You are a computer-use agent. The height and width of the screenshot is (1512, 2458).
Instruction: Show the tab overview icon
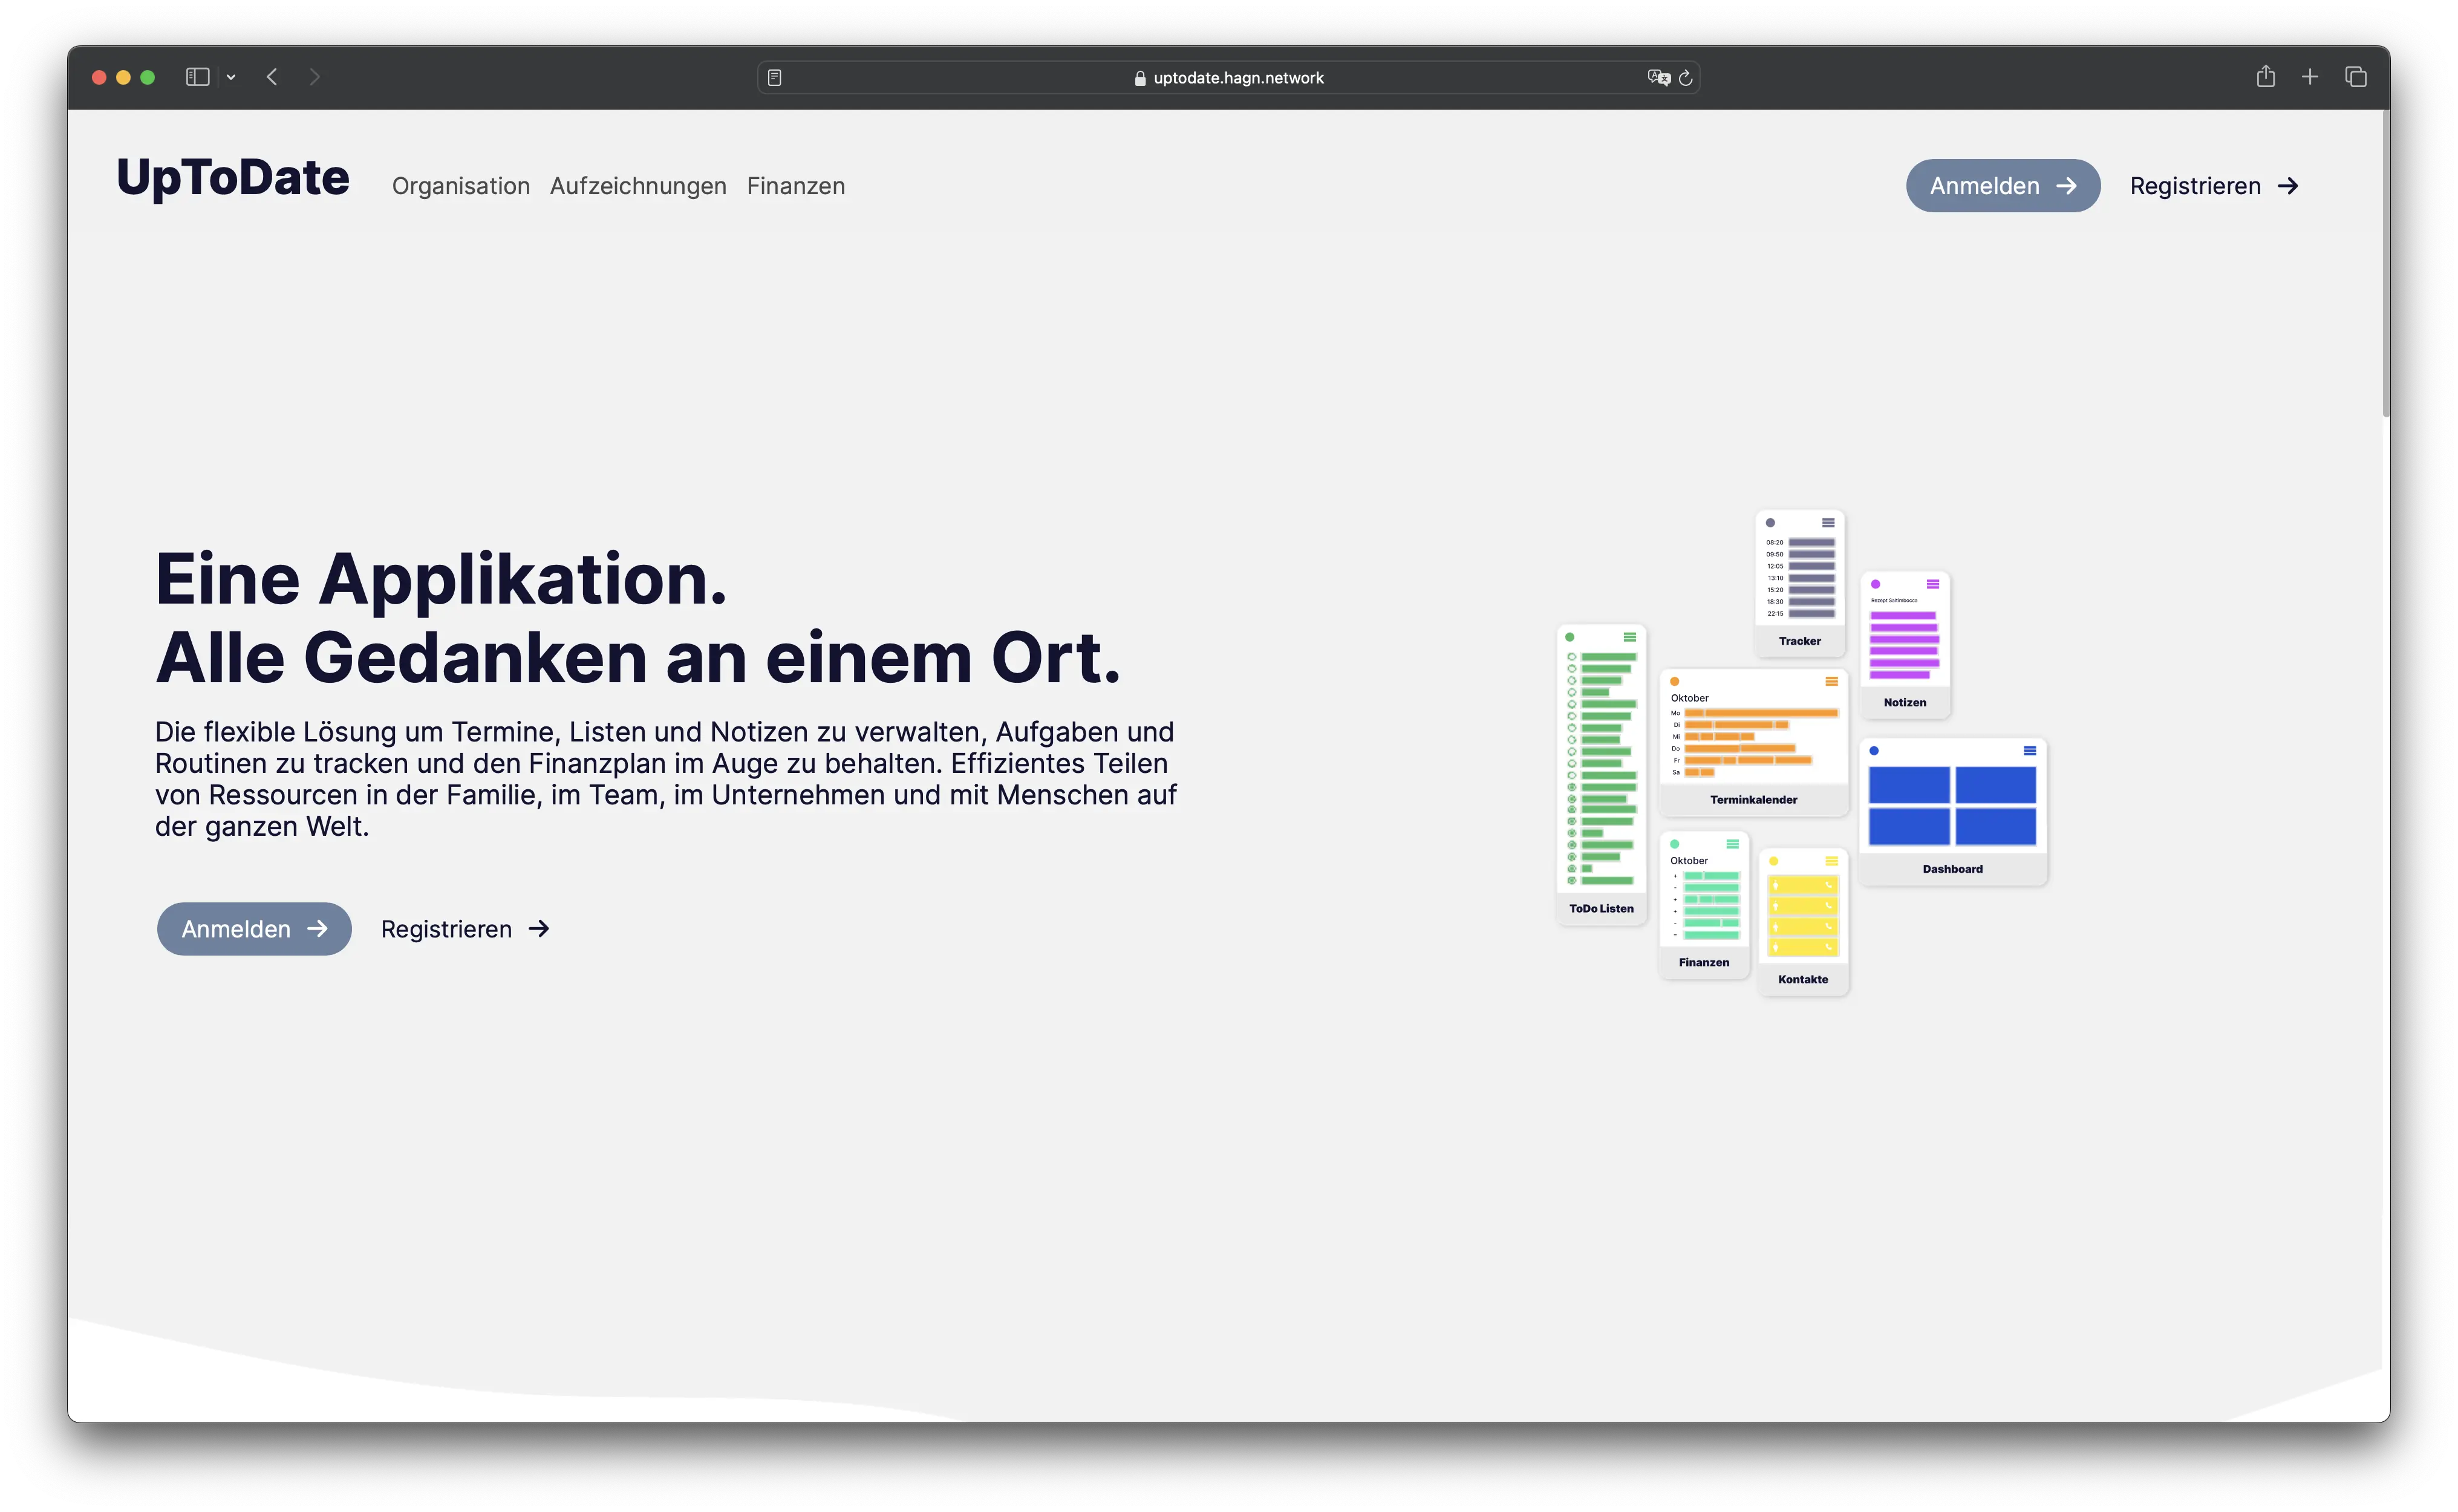2356,77
